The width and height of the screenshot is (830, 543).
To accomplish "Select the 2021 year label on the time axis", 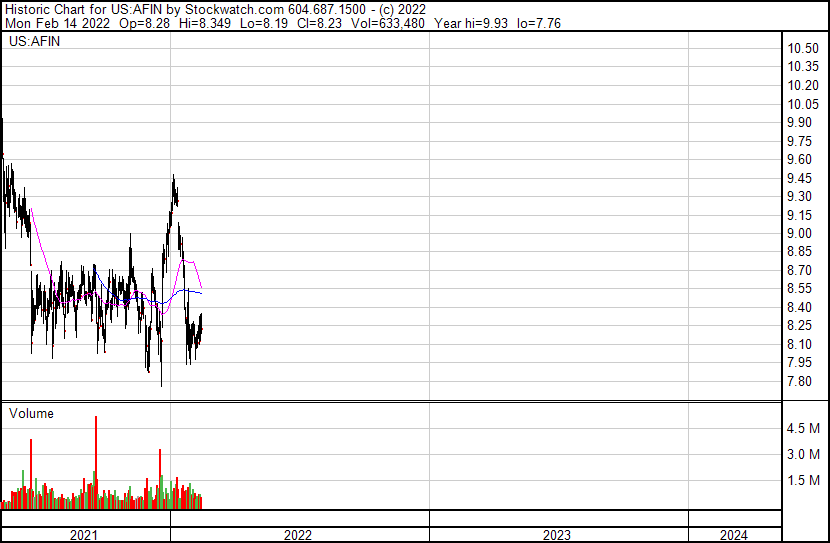I will coord(84,535).
